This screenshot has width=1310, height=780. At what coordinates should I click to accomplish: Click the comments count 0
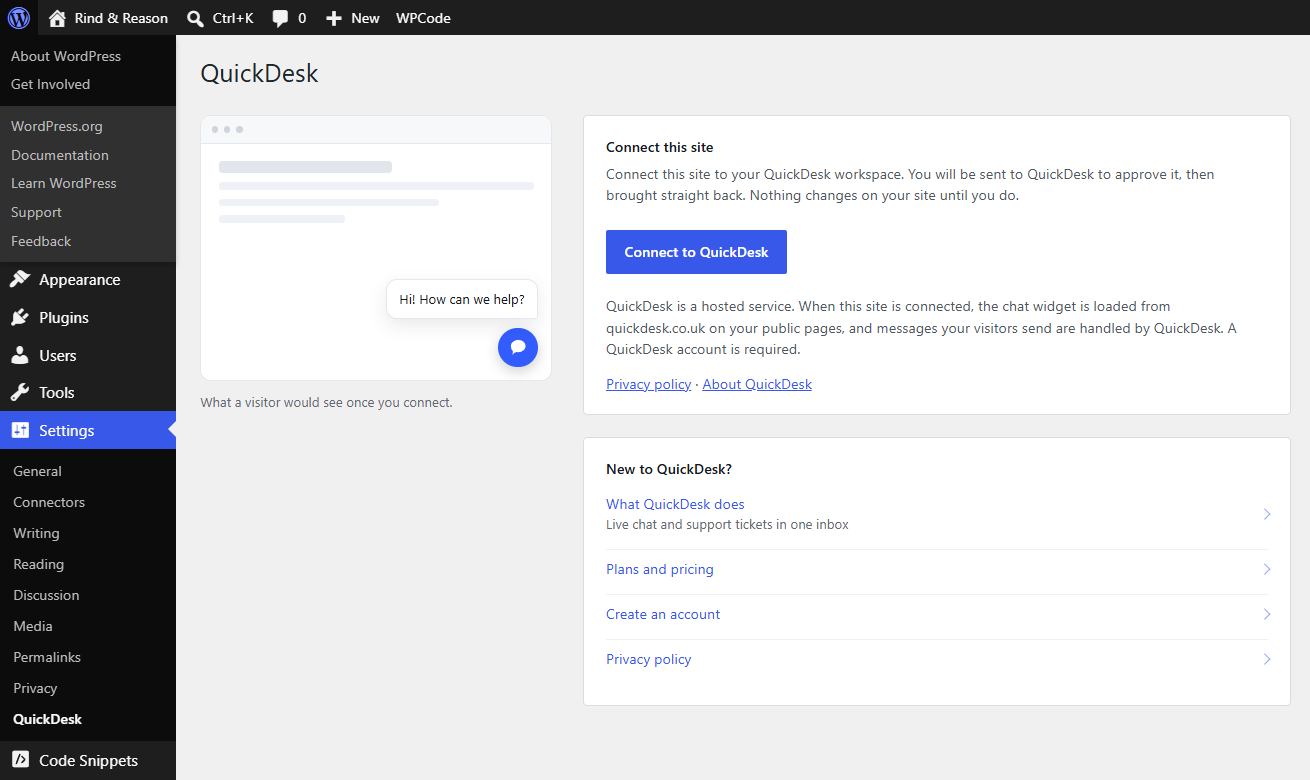302,18
